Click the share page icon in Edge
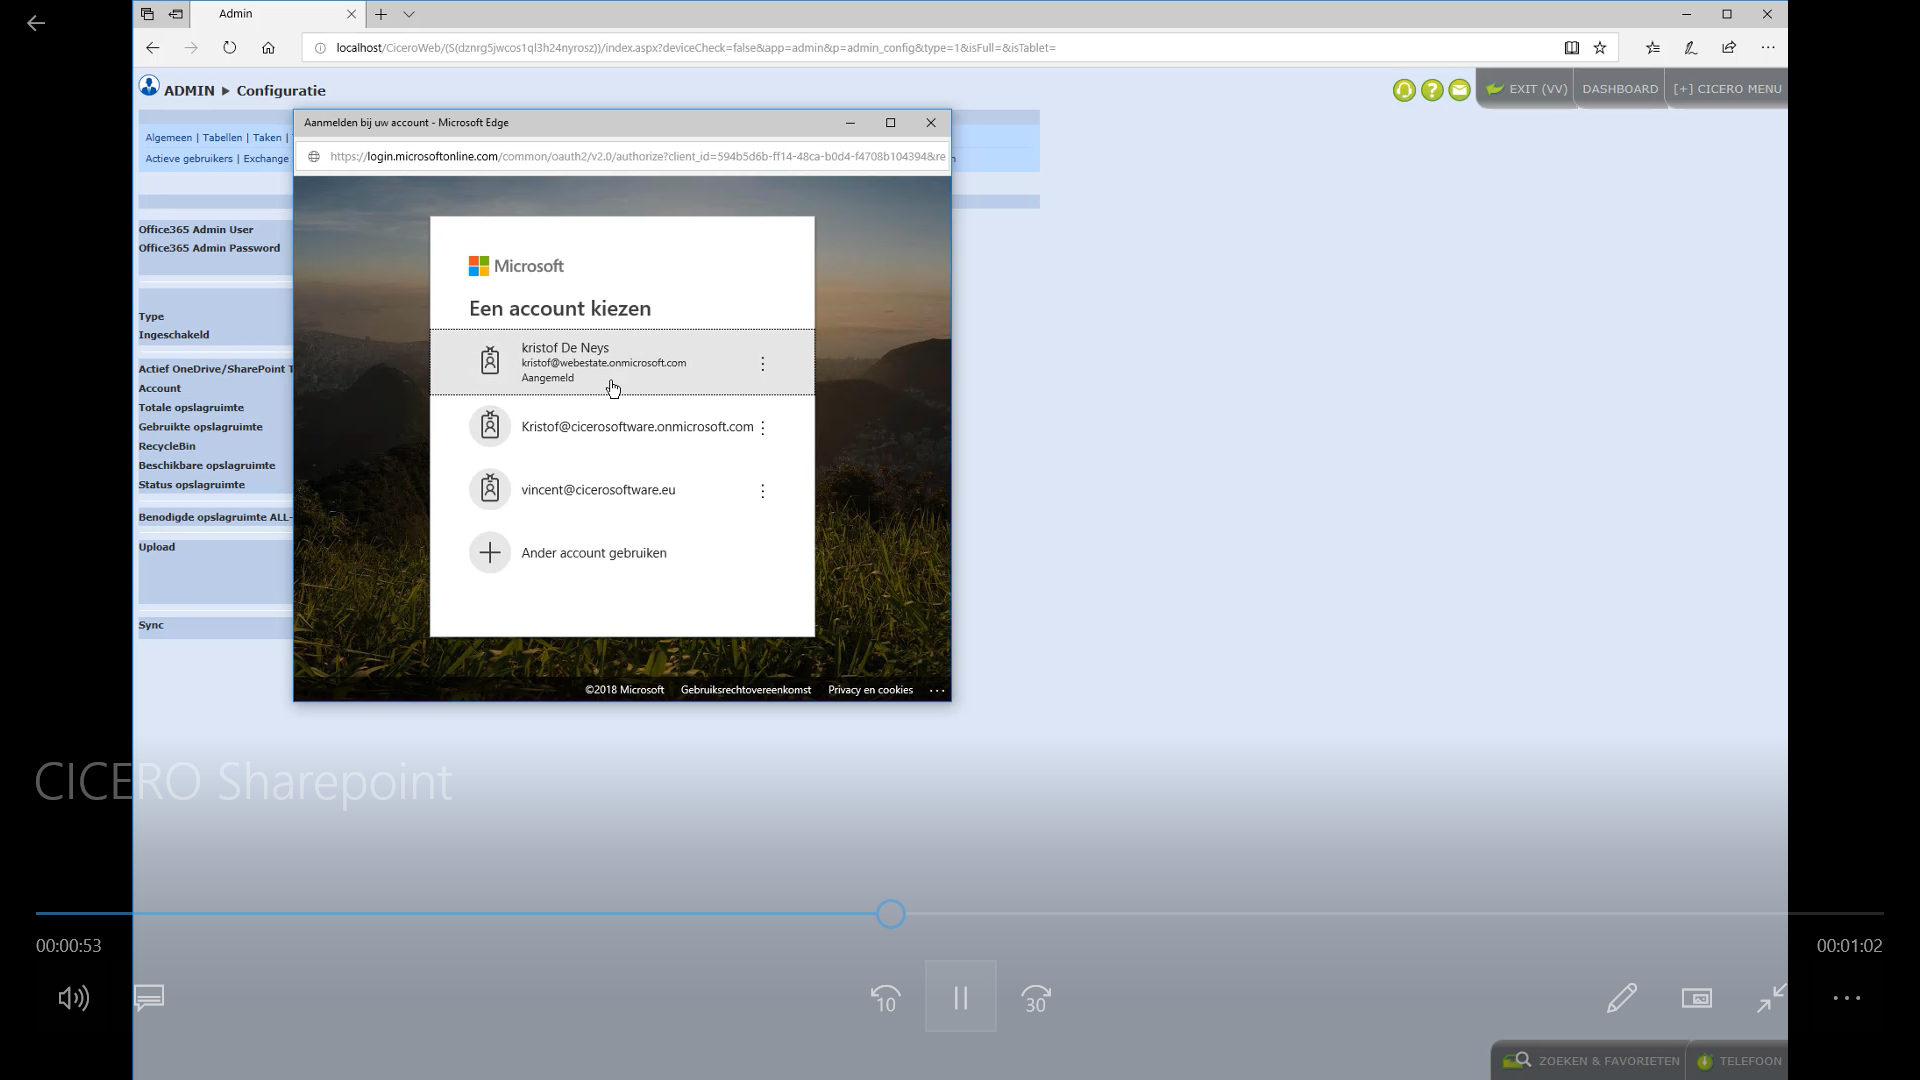Image resolution: width=1920 pixels, height=1080 pixels. click(1729, 47)
